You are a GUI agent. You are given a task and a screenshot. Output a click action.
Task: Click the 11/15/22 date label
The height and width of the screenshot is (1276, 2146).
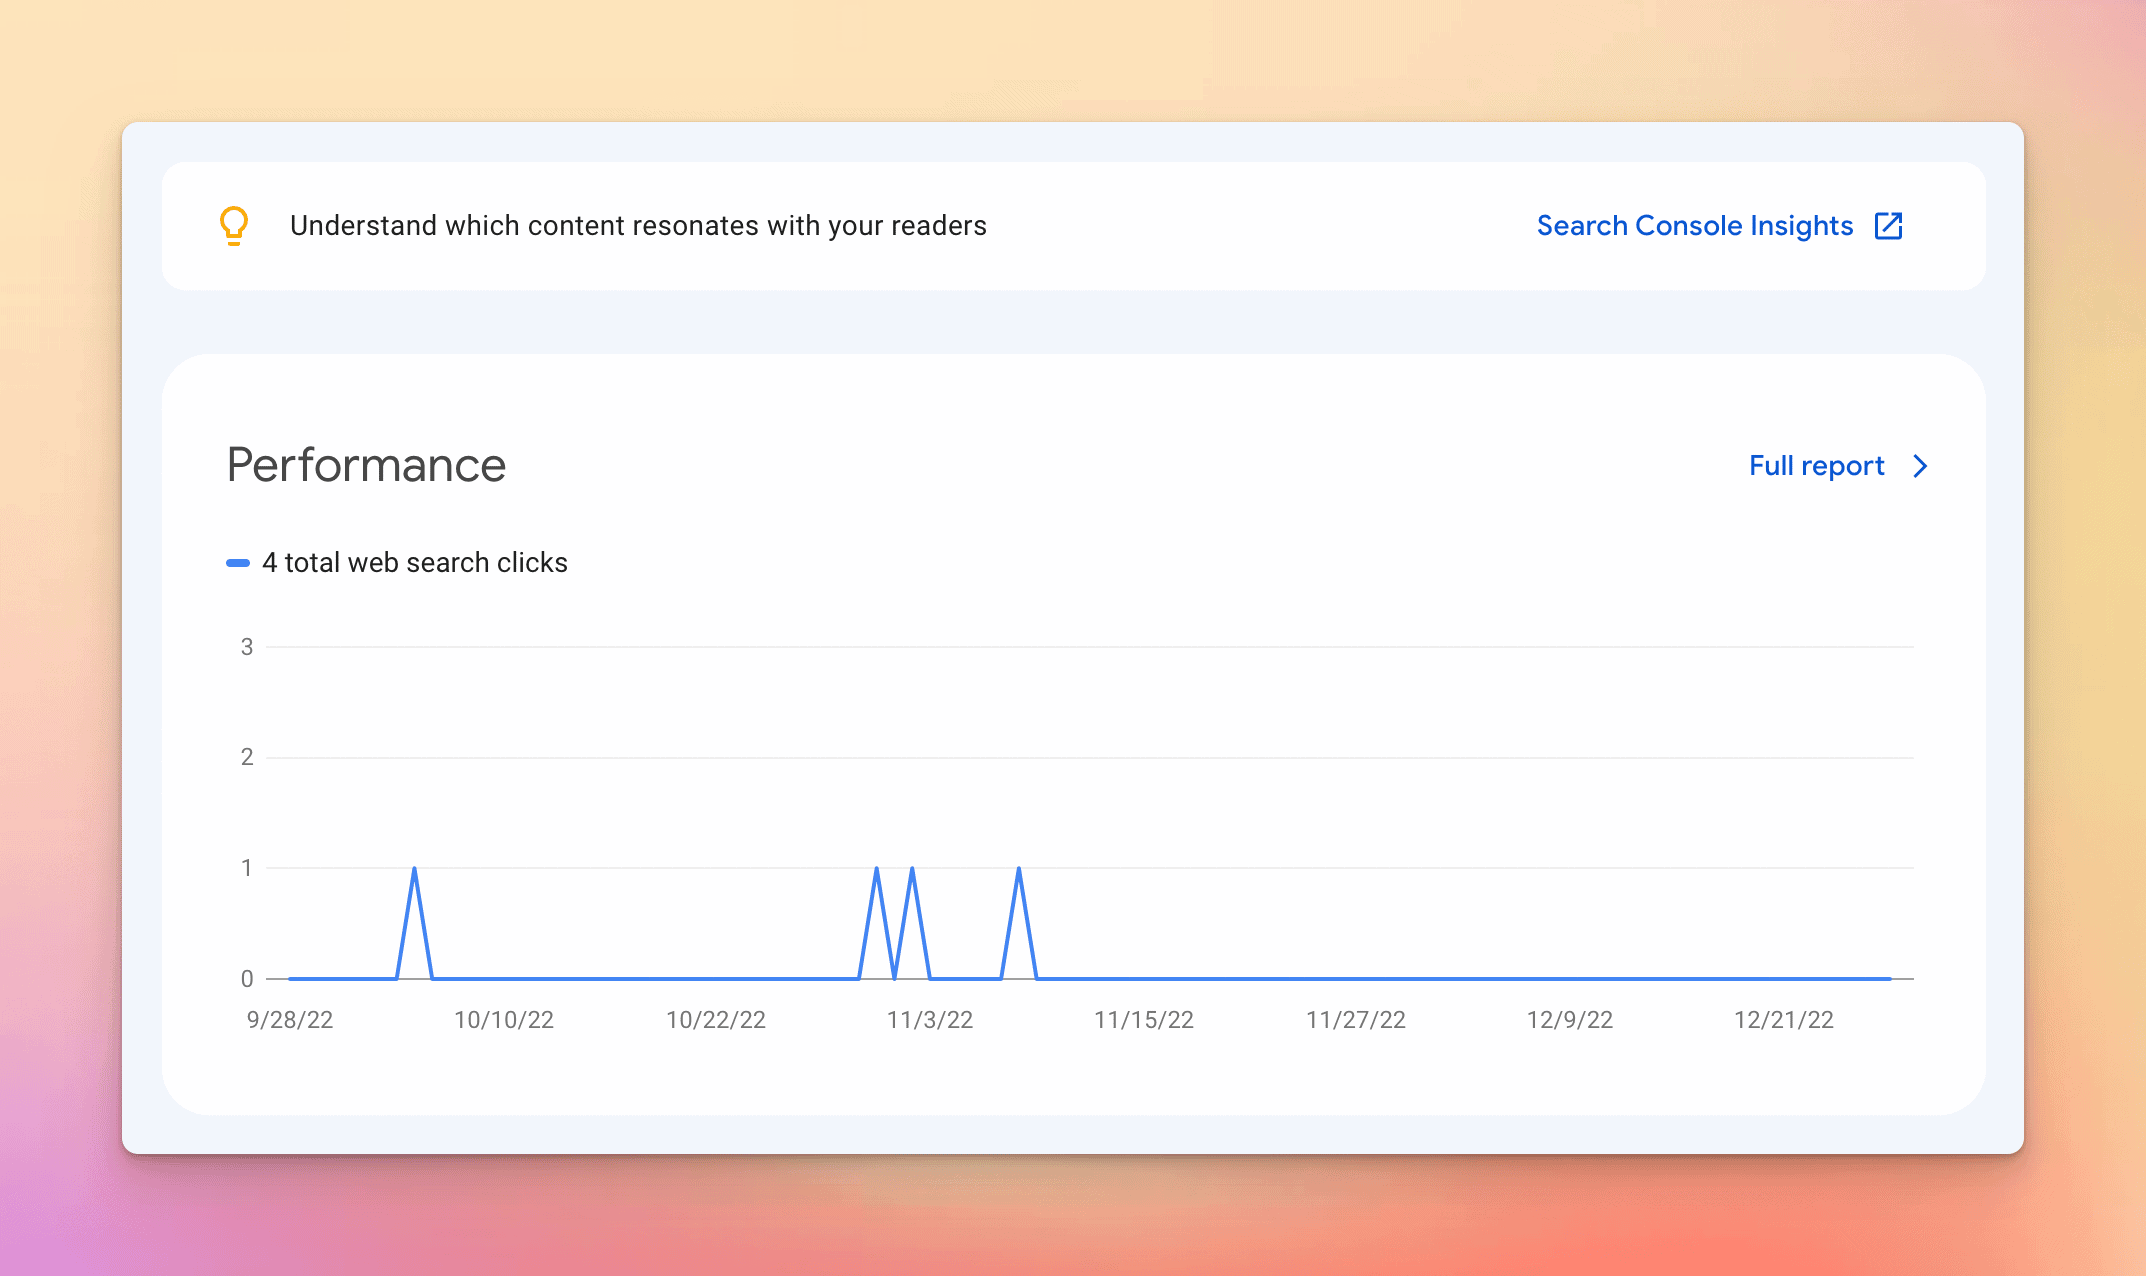tap(1144, 1020)
